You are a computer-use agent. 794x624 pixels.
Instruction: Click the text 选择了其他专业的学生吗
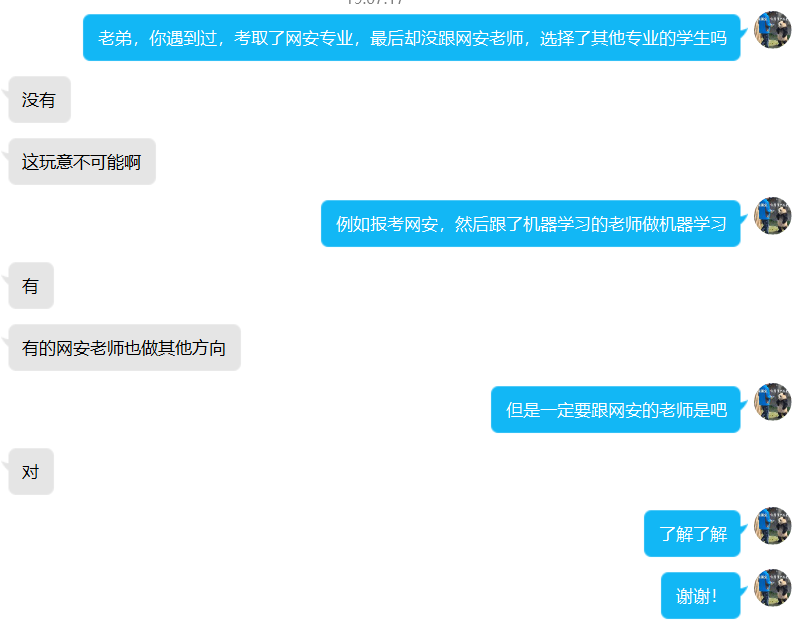point(633,38)
